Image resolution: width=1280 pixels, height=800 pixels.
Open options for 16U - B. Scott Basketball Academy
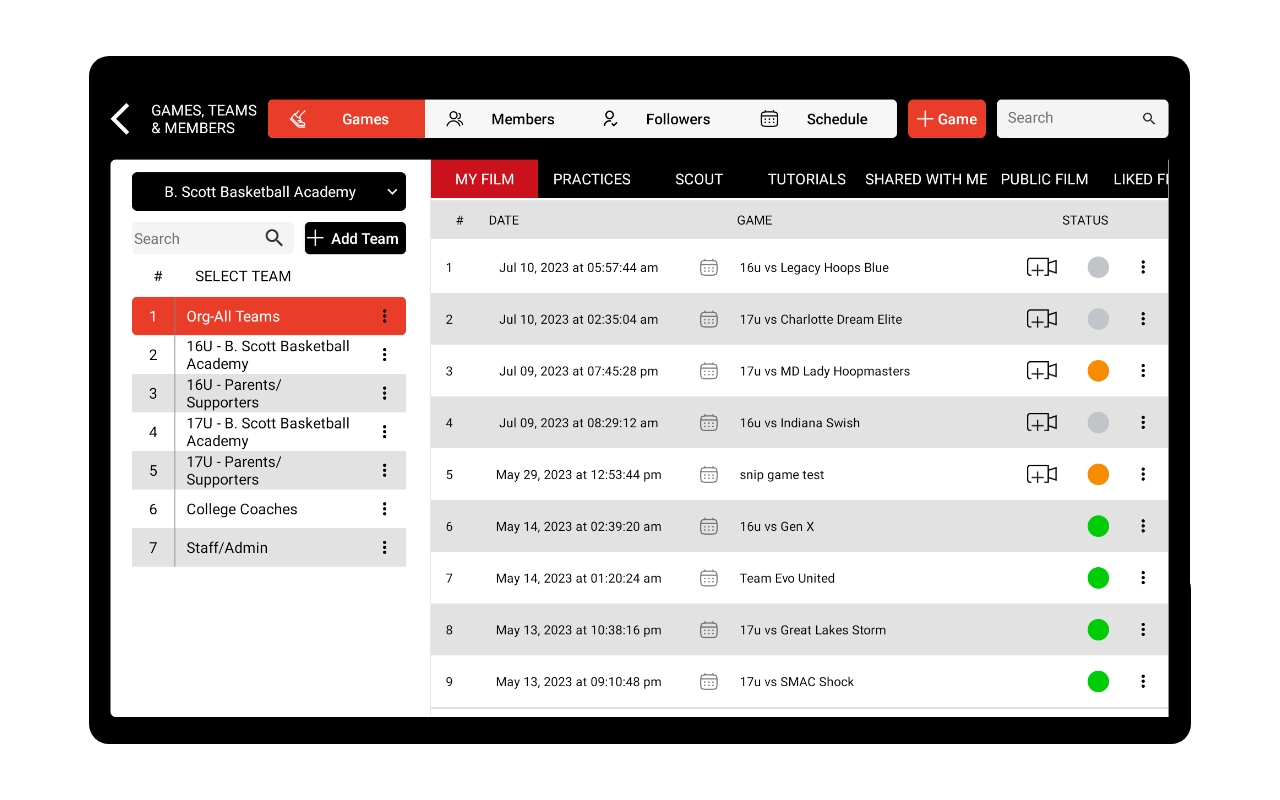(384, 355)
